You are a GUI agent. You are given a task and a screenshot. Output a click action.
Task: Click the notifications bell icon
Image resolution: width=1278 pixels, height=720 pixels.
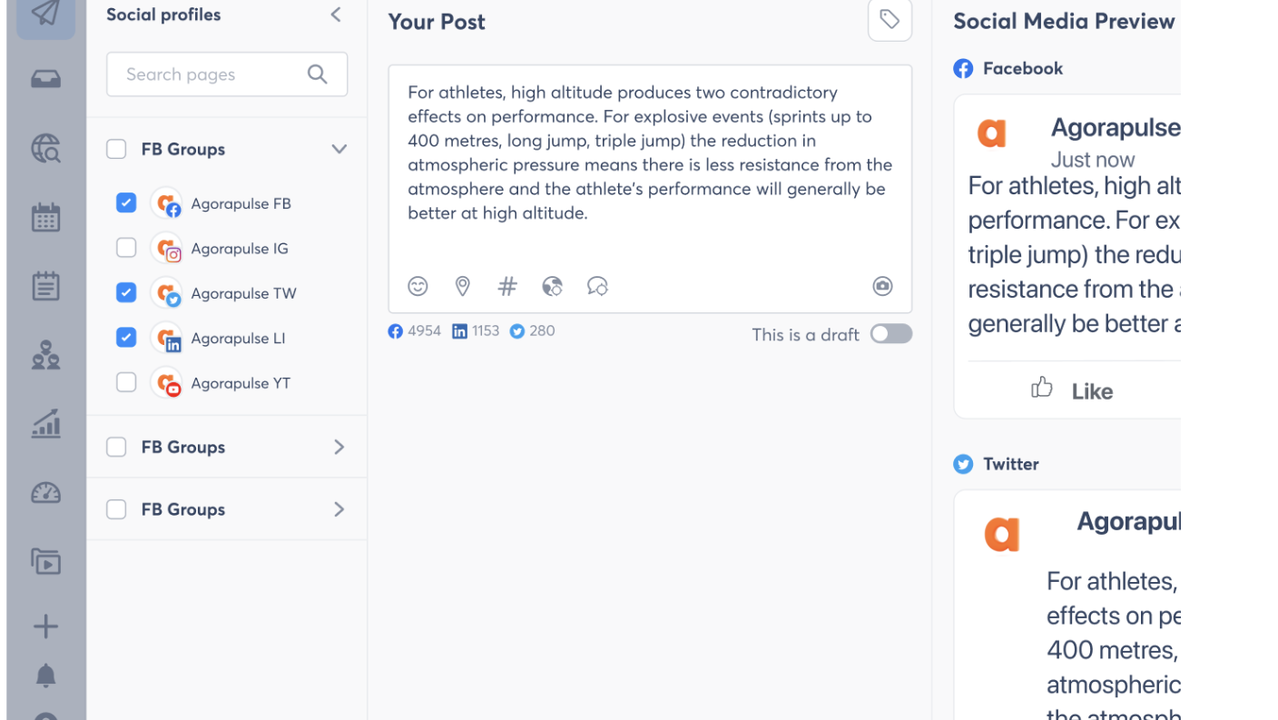click(x=46, y=676)
